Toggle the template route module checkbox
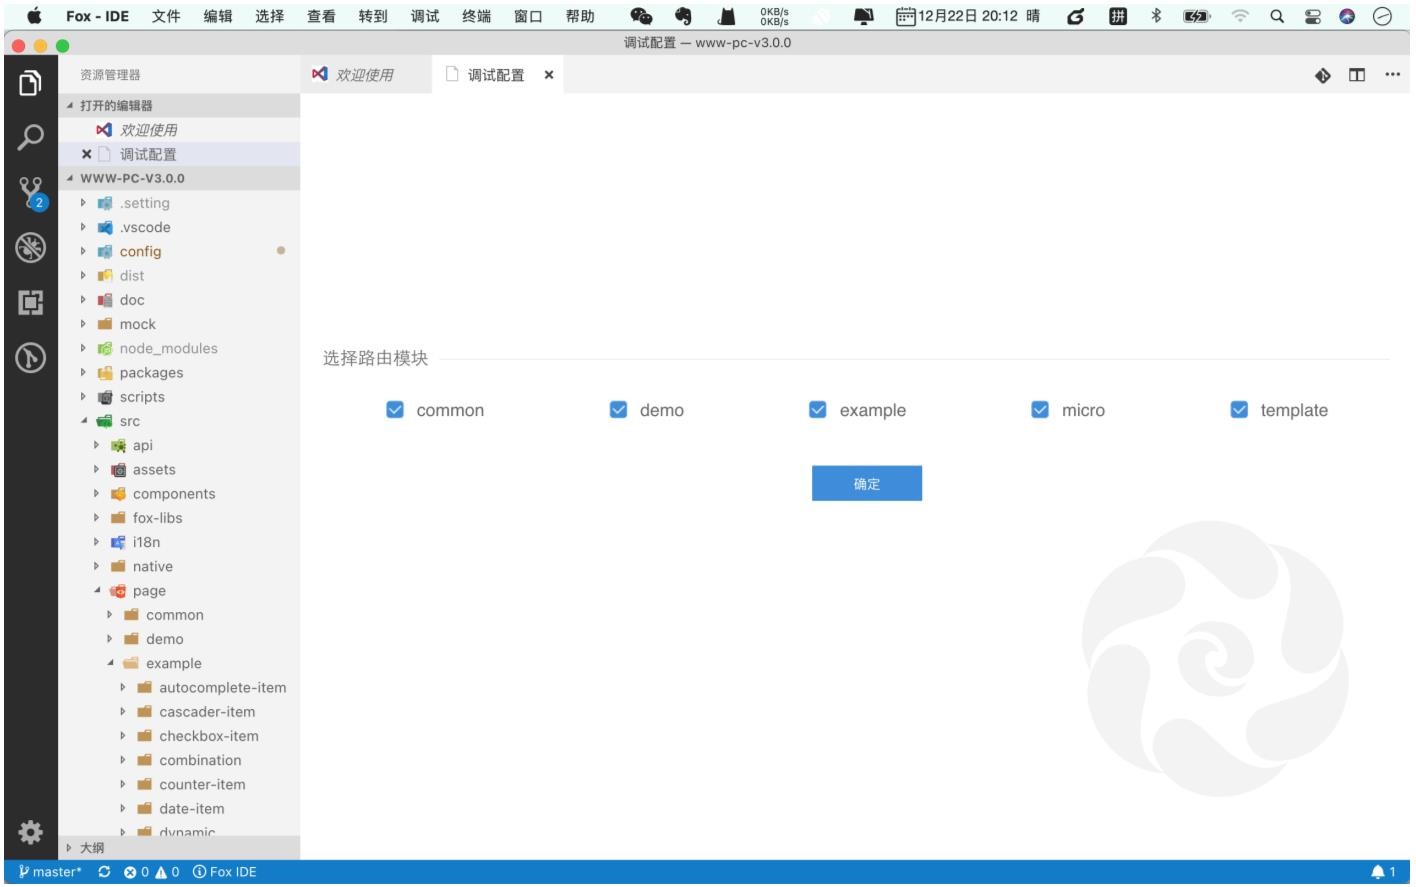The width and height of the screenshot is (1416, 887). (x=1239, y=410)
